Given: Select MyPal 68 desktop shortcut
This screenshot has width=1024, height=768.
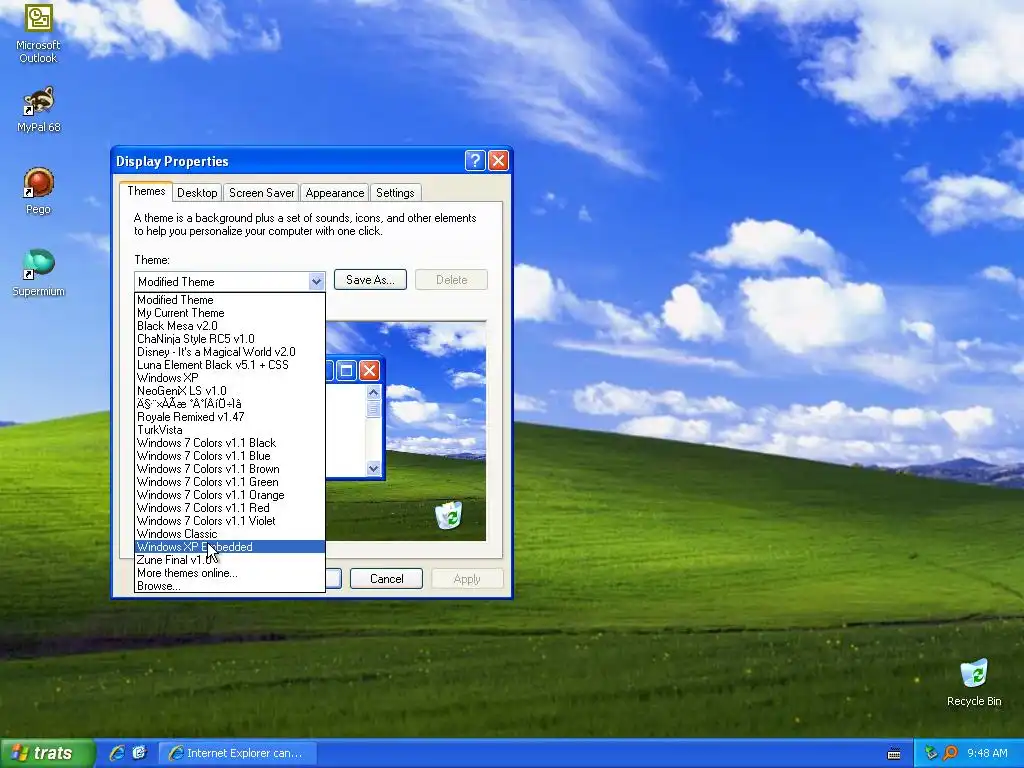Looking at the screenshot, I should point(38,110).
